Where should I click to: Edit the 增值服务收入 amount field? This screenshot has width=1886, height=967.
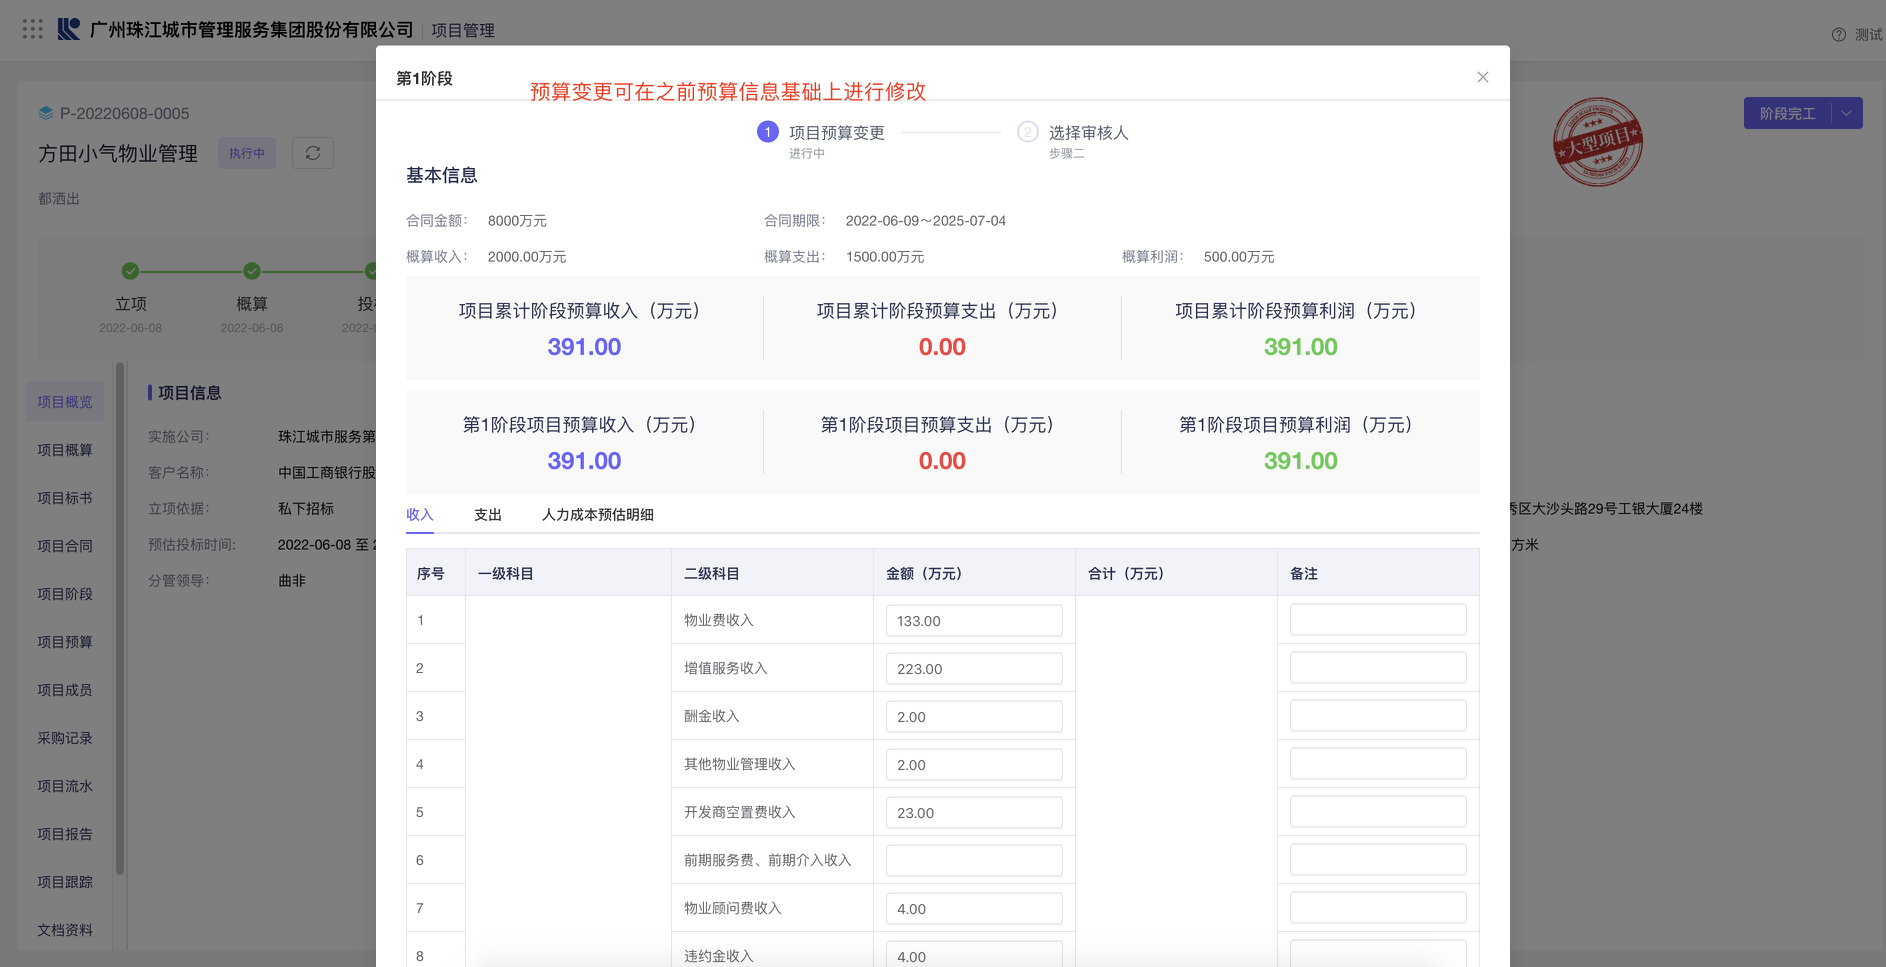[974, 668]
